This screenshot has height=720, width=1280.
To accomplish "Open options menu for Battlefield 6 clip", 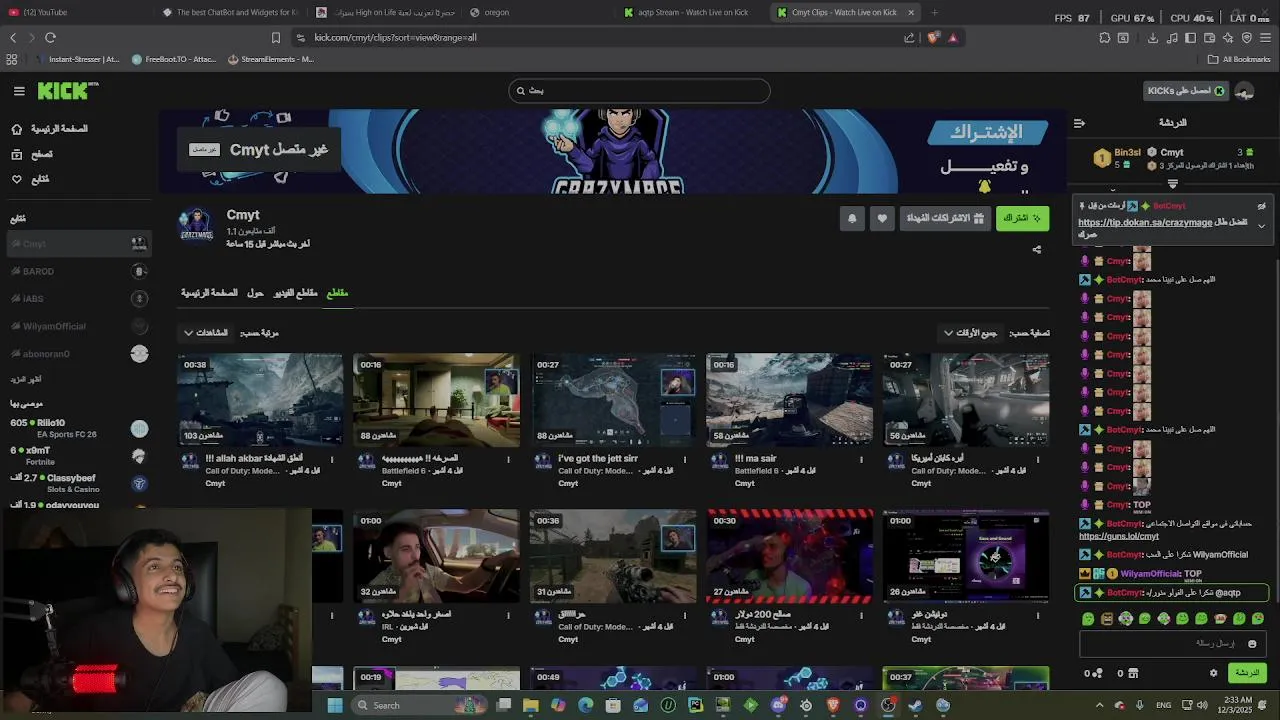I will click(508, 460).
